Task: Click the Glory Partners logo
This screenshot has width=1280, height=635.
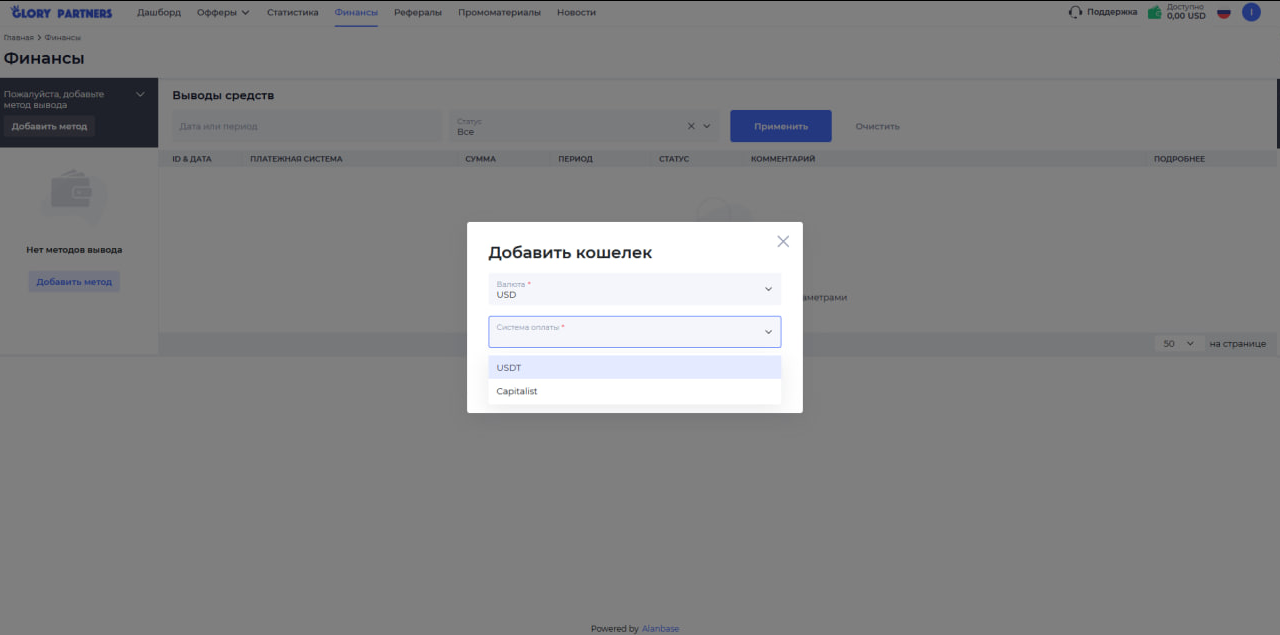Action: [x=61, y=13]
